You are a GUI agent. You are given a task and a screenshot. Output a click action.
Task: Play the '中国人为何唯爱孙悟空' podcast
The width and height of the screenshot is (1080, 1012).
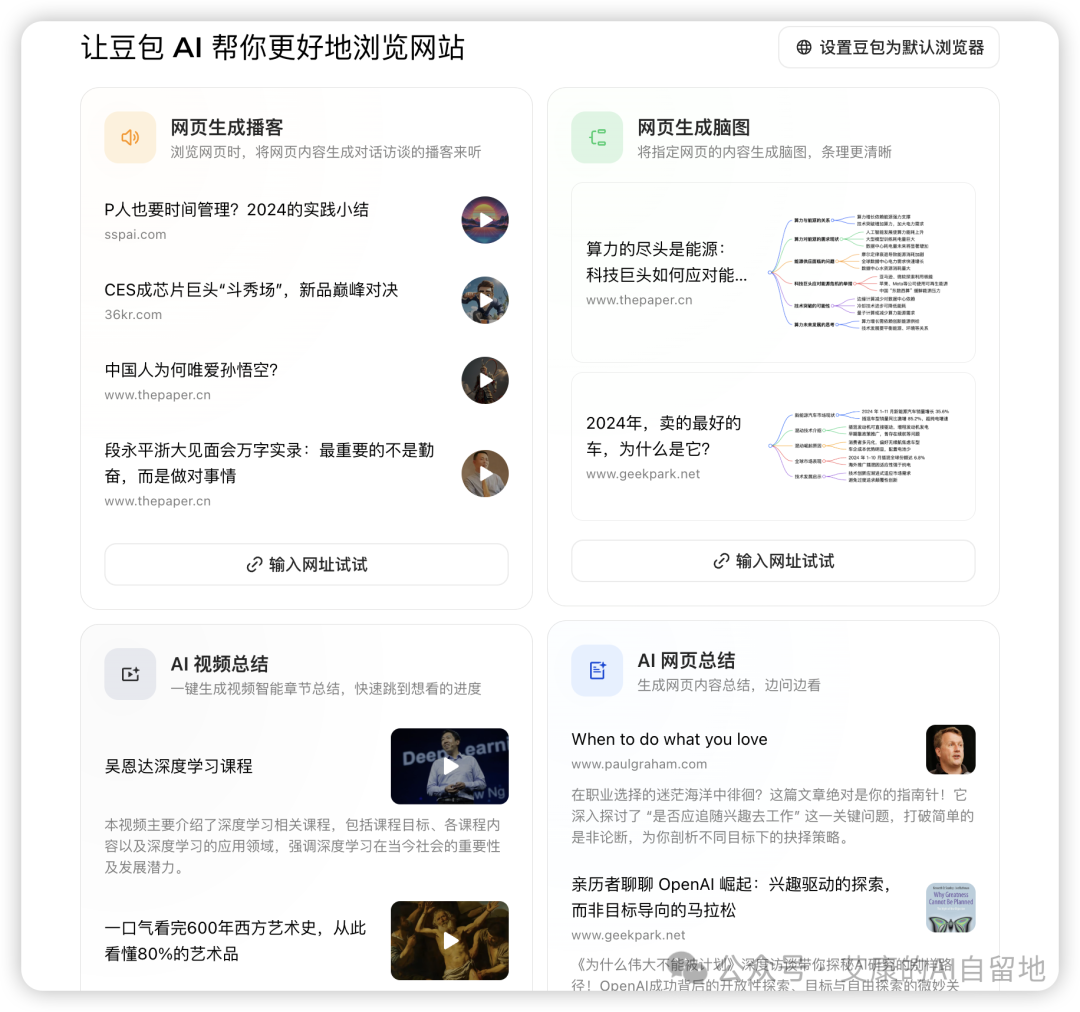tap(485, 380)
